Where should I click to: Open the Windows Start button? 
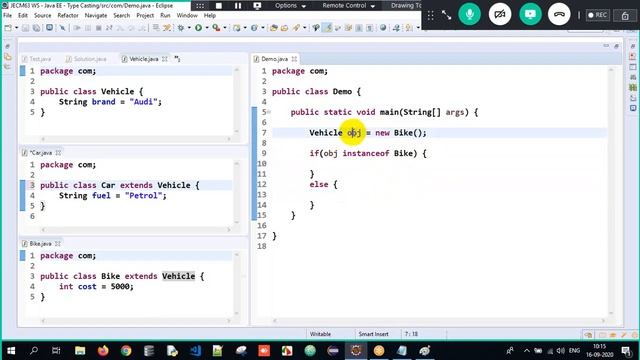[x=11, y=351]
